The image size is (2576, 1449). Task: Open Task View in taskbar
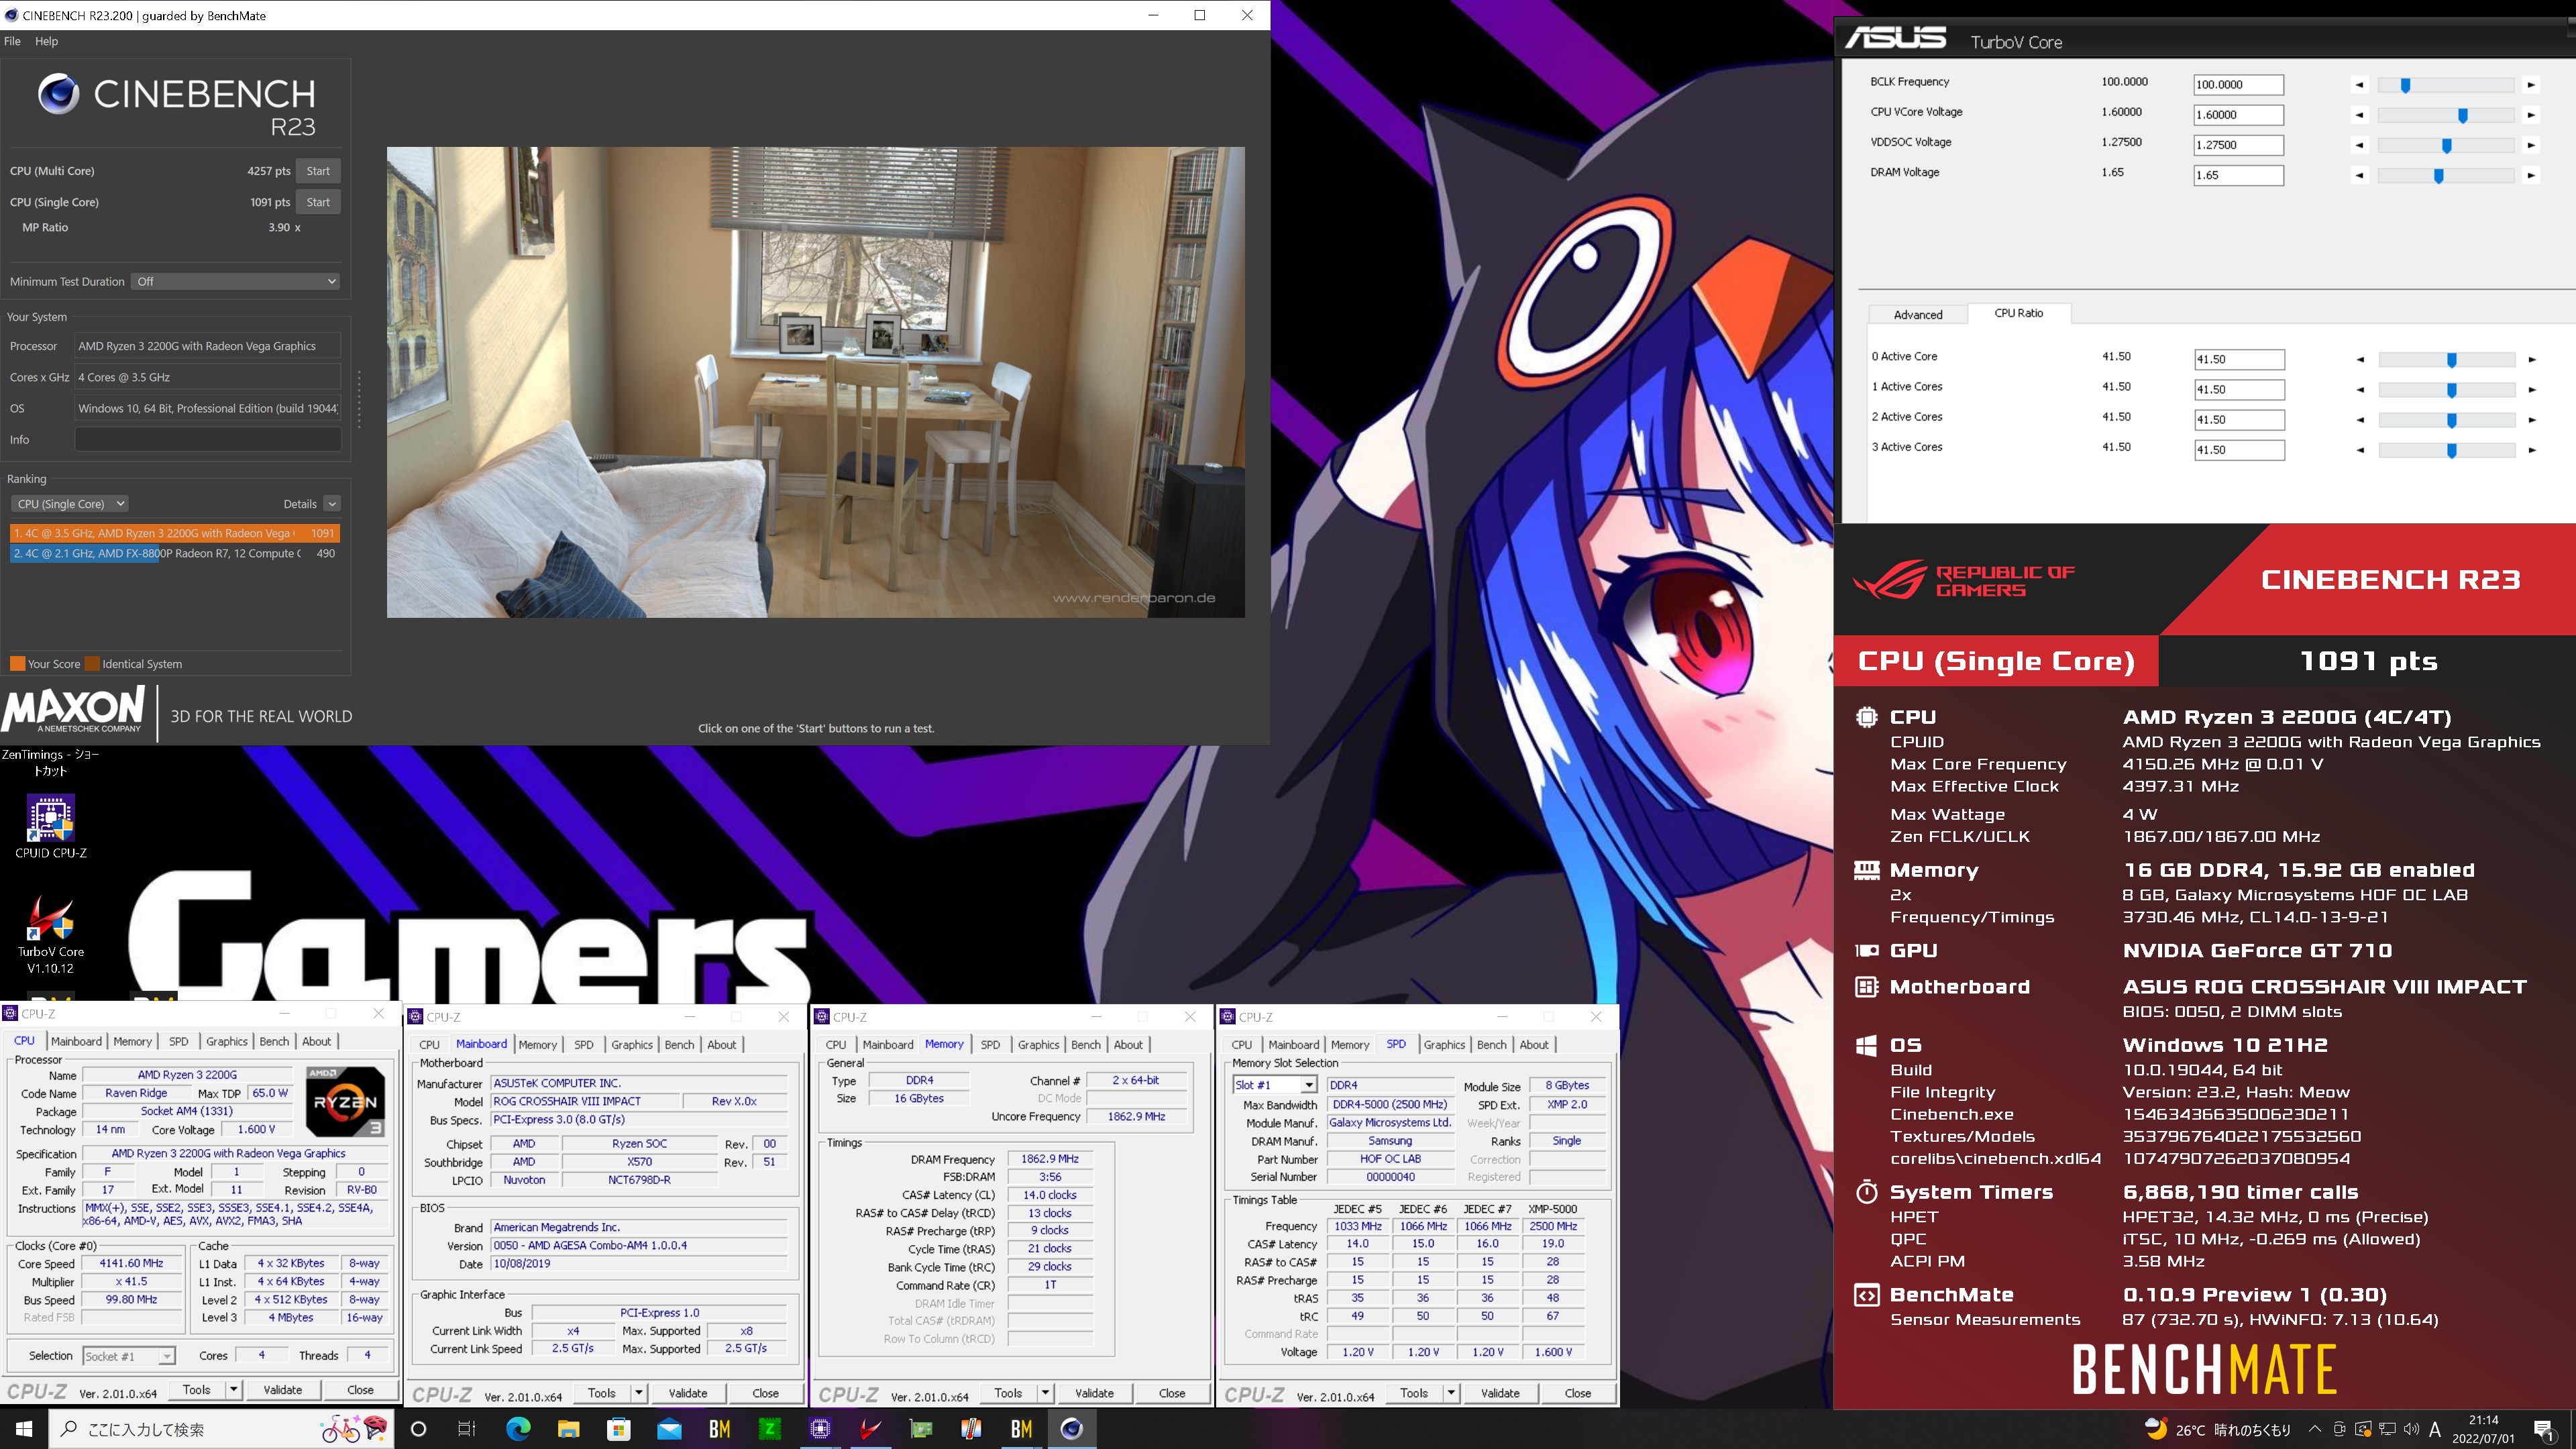point(466,1429)
